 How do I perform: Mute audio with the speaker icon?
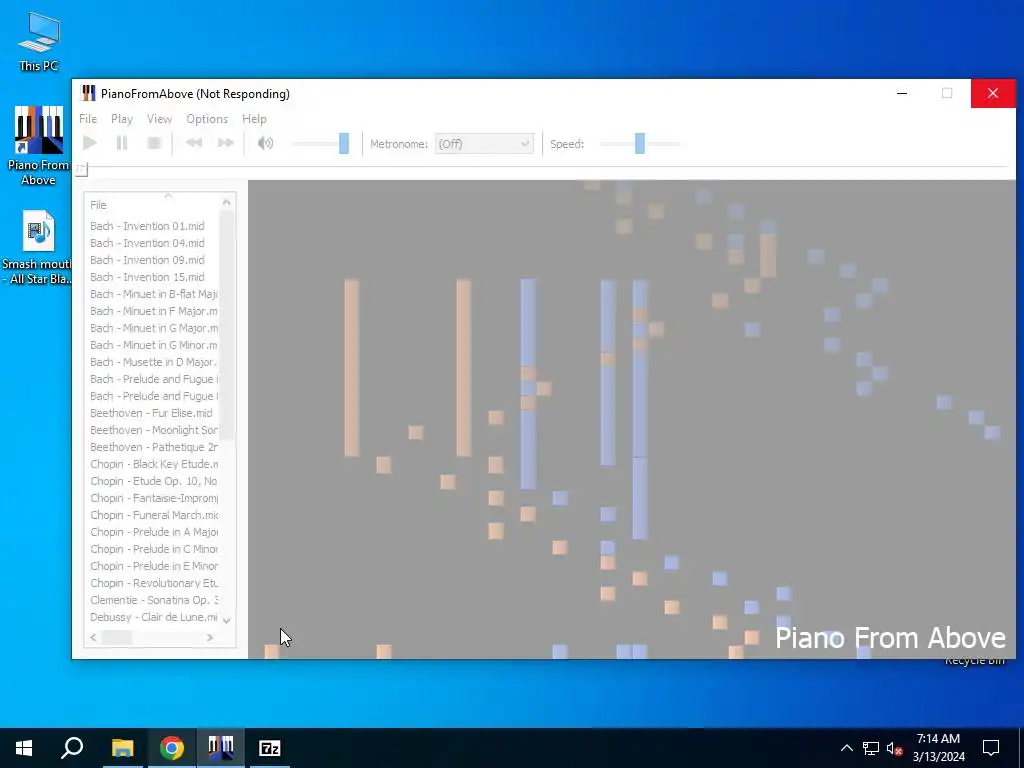[265, 143]
